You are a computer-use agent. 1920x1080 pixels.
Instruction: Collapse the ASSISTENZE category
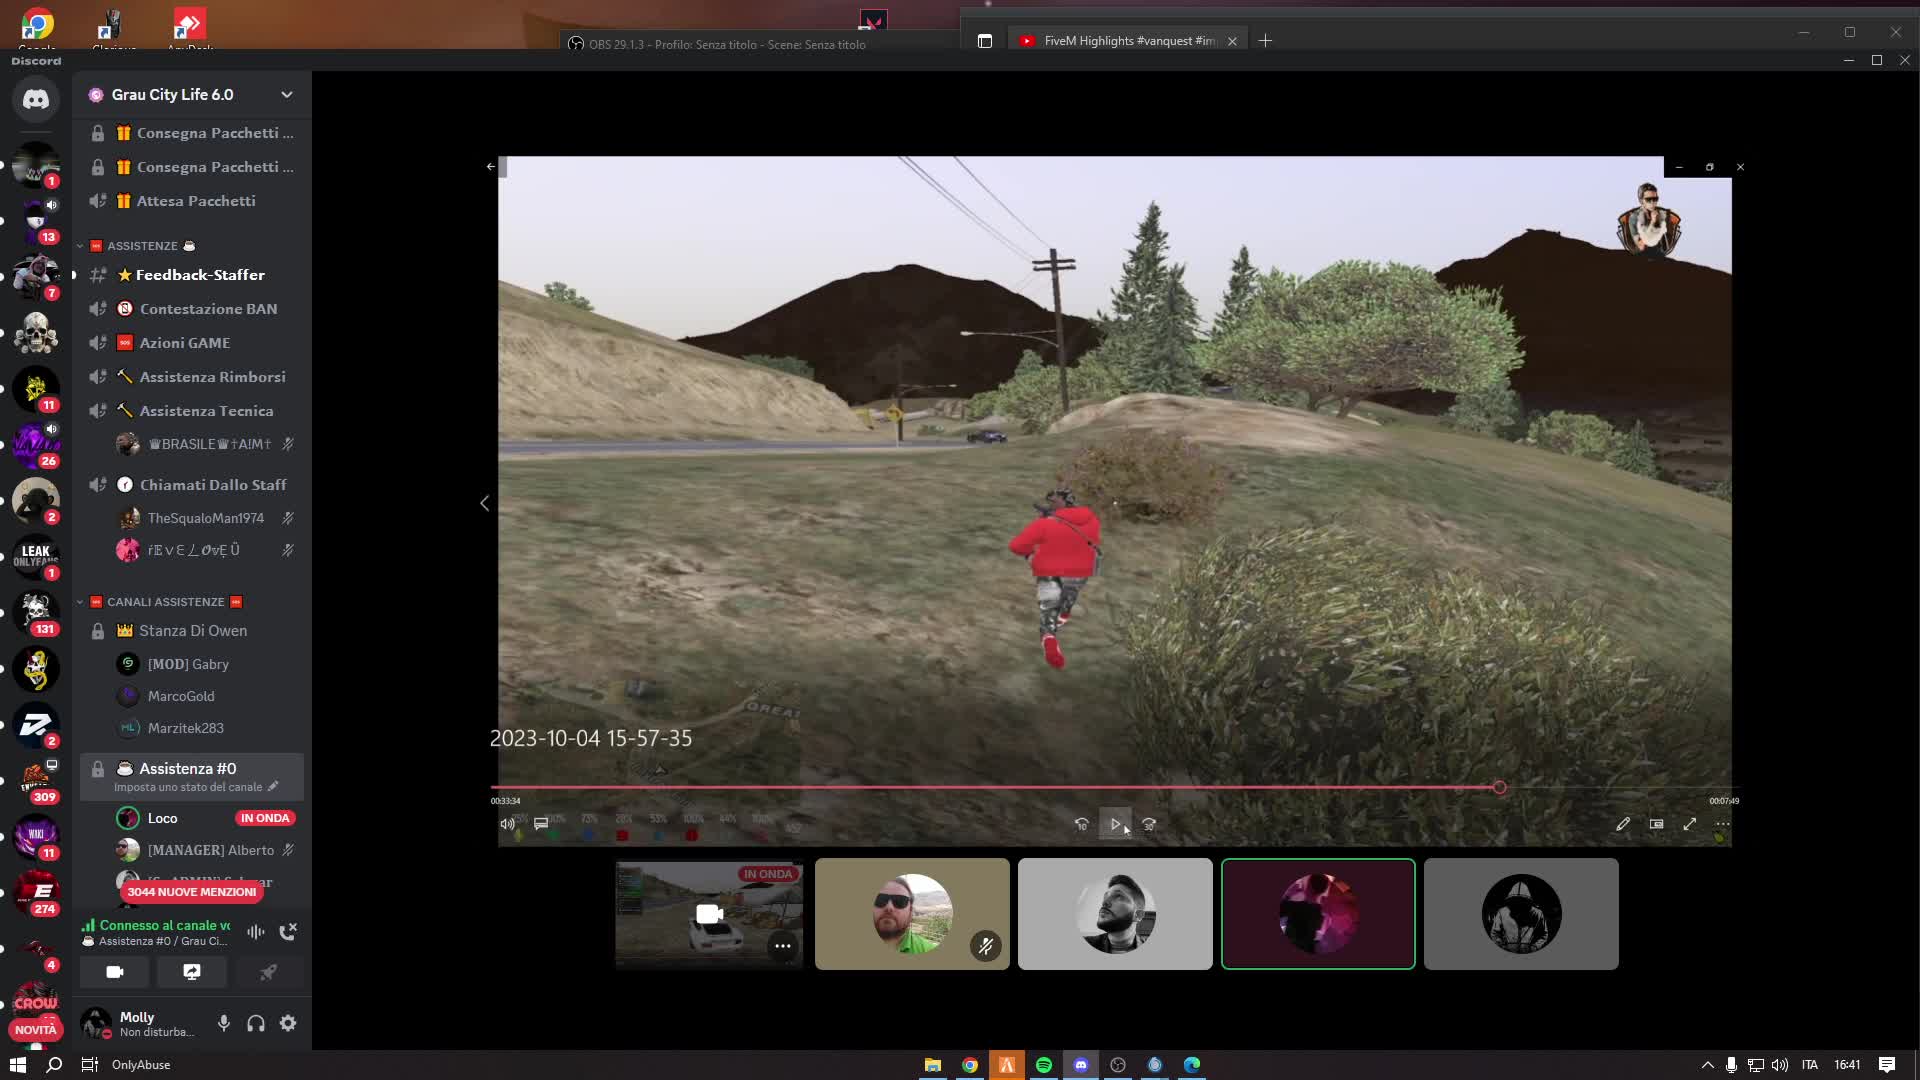tap(142, 246)
